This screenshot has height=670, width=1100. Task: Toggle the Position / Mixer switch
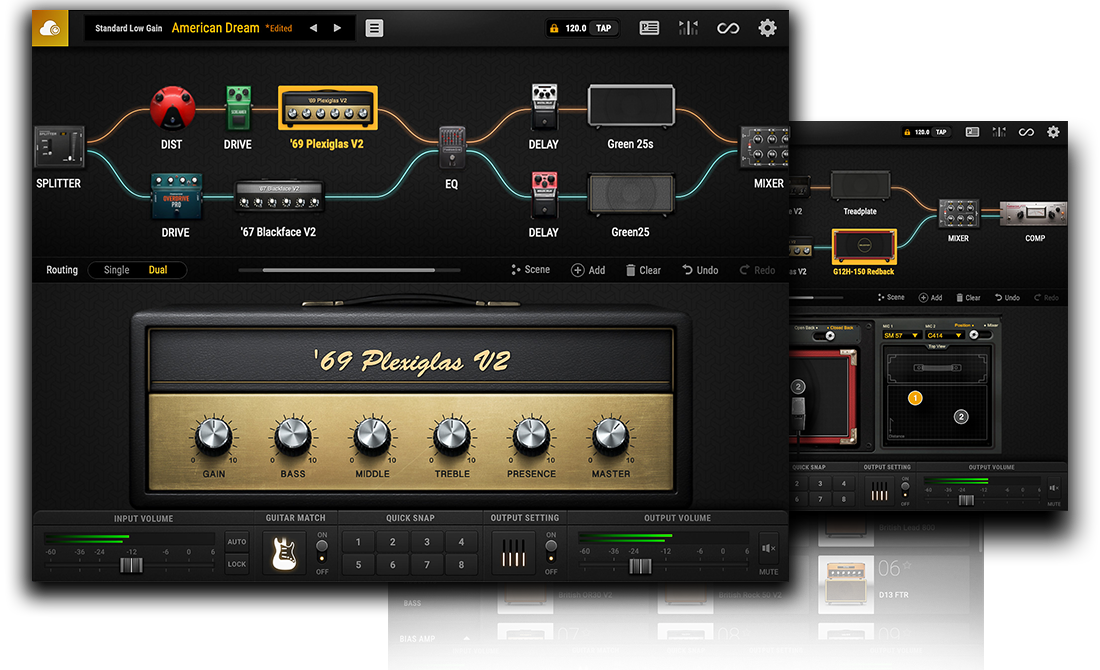[978, 335]
